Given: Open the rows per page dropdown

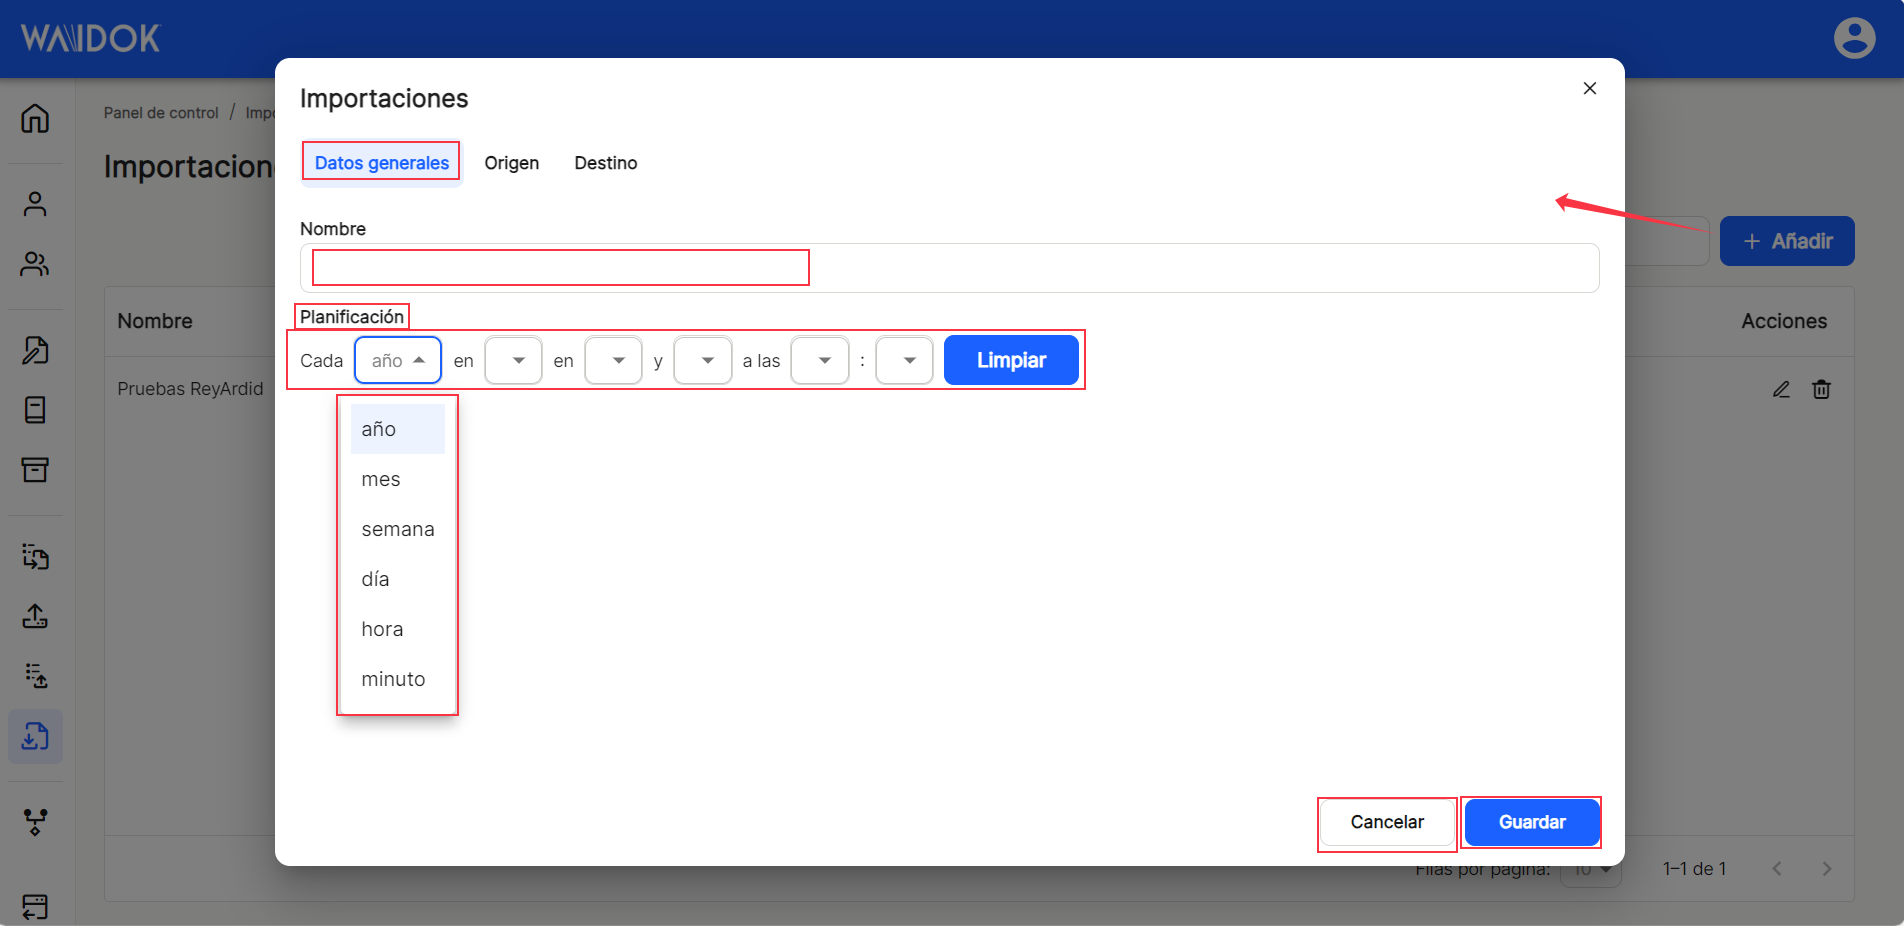Looking at the screenshot, I should (1591, 870).
